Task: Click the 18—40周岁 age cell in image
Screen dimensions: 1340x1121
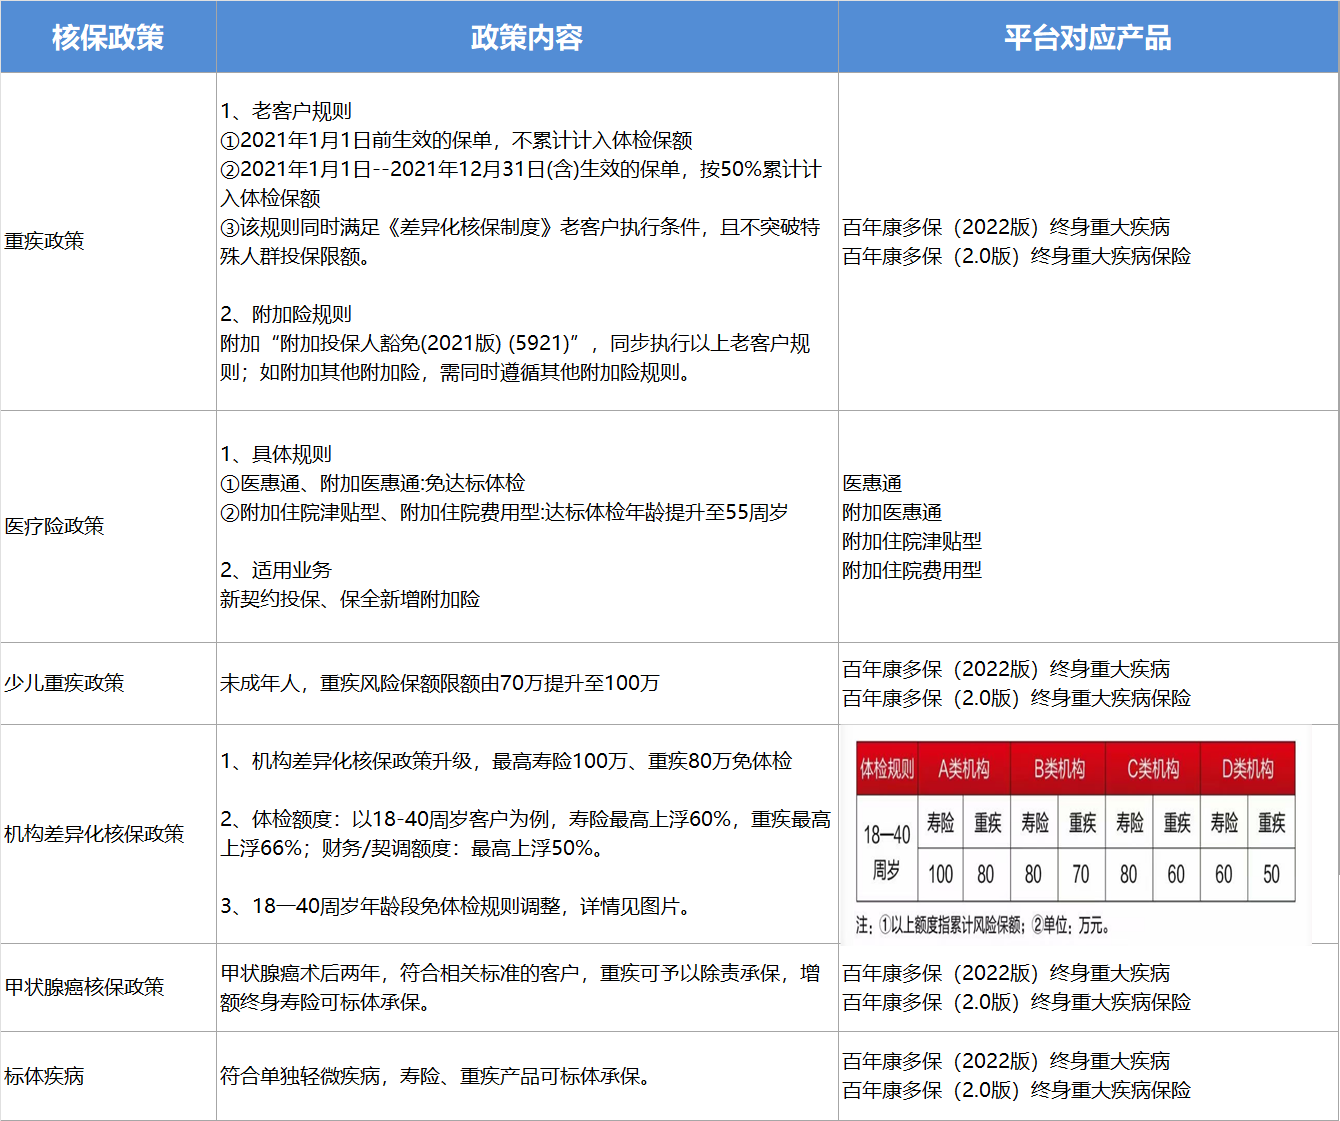Action: point(886,850)
